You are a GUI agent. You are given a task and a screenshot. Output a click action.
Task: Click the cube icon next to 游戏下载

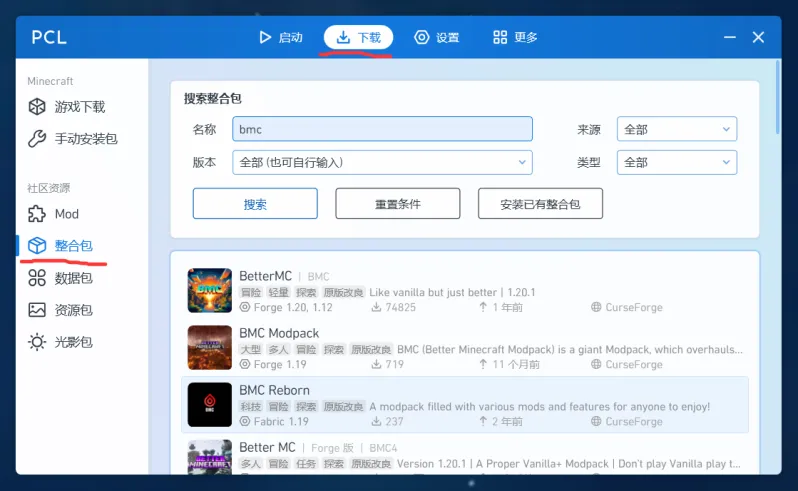37,107
